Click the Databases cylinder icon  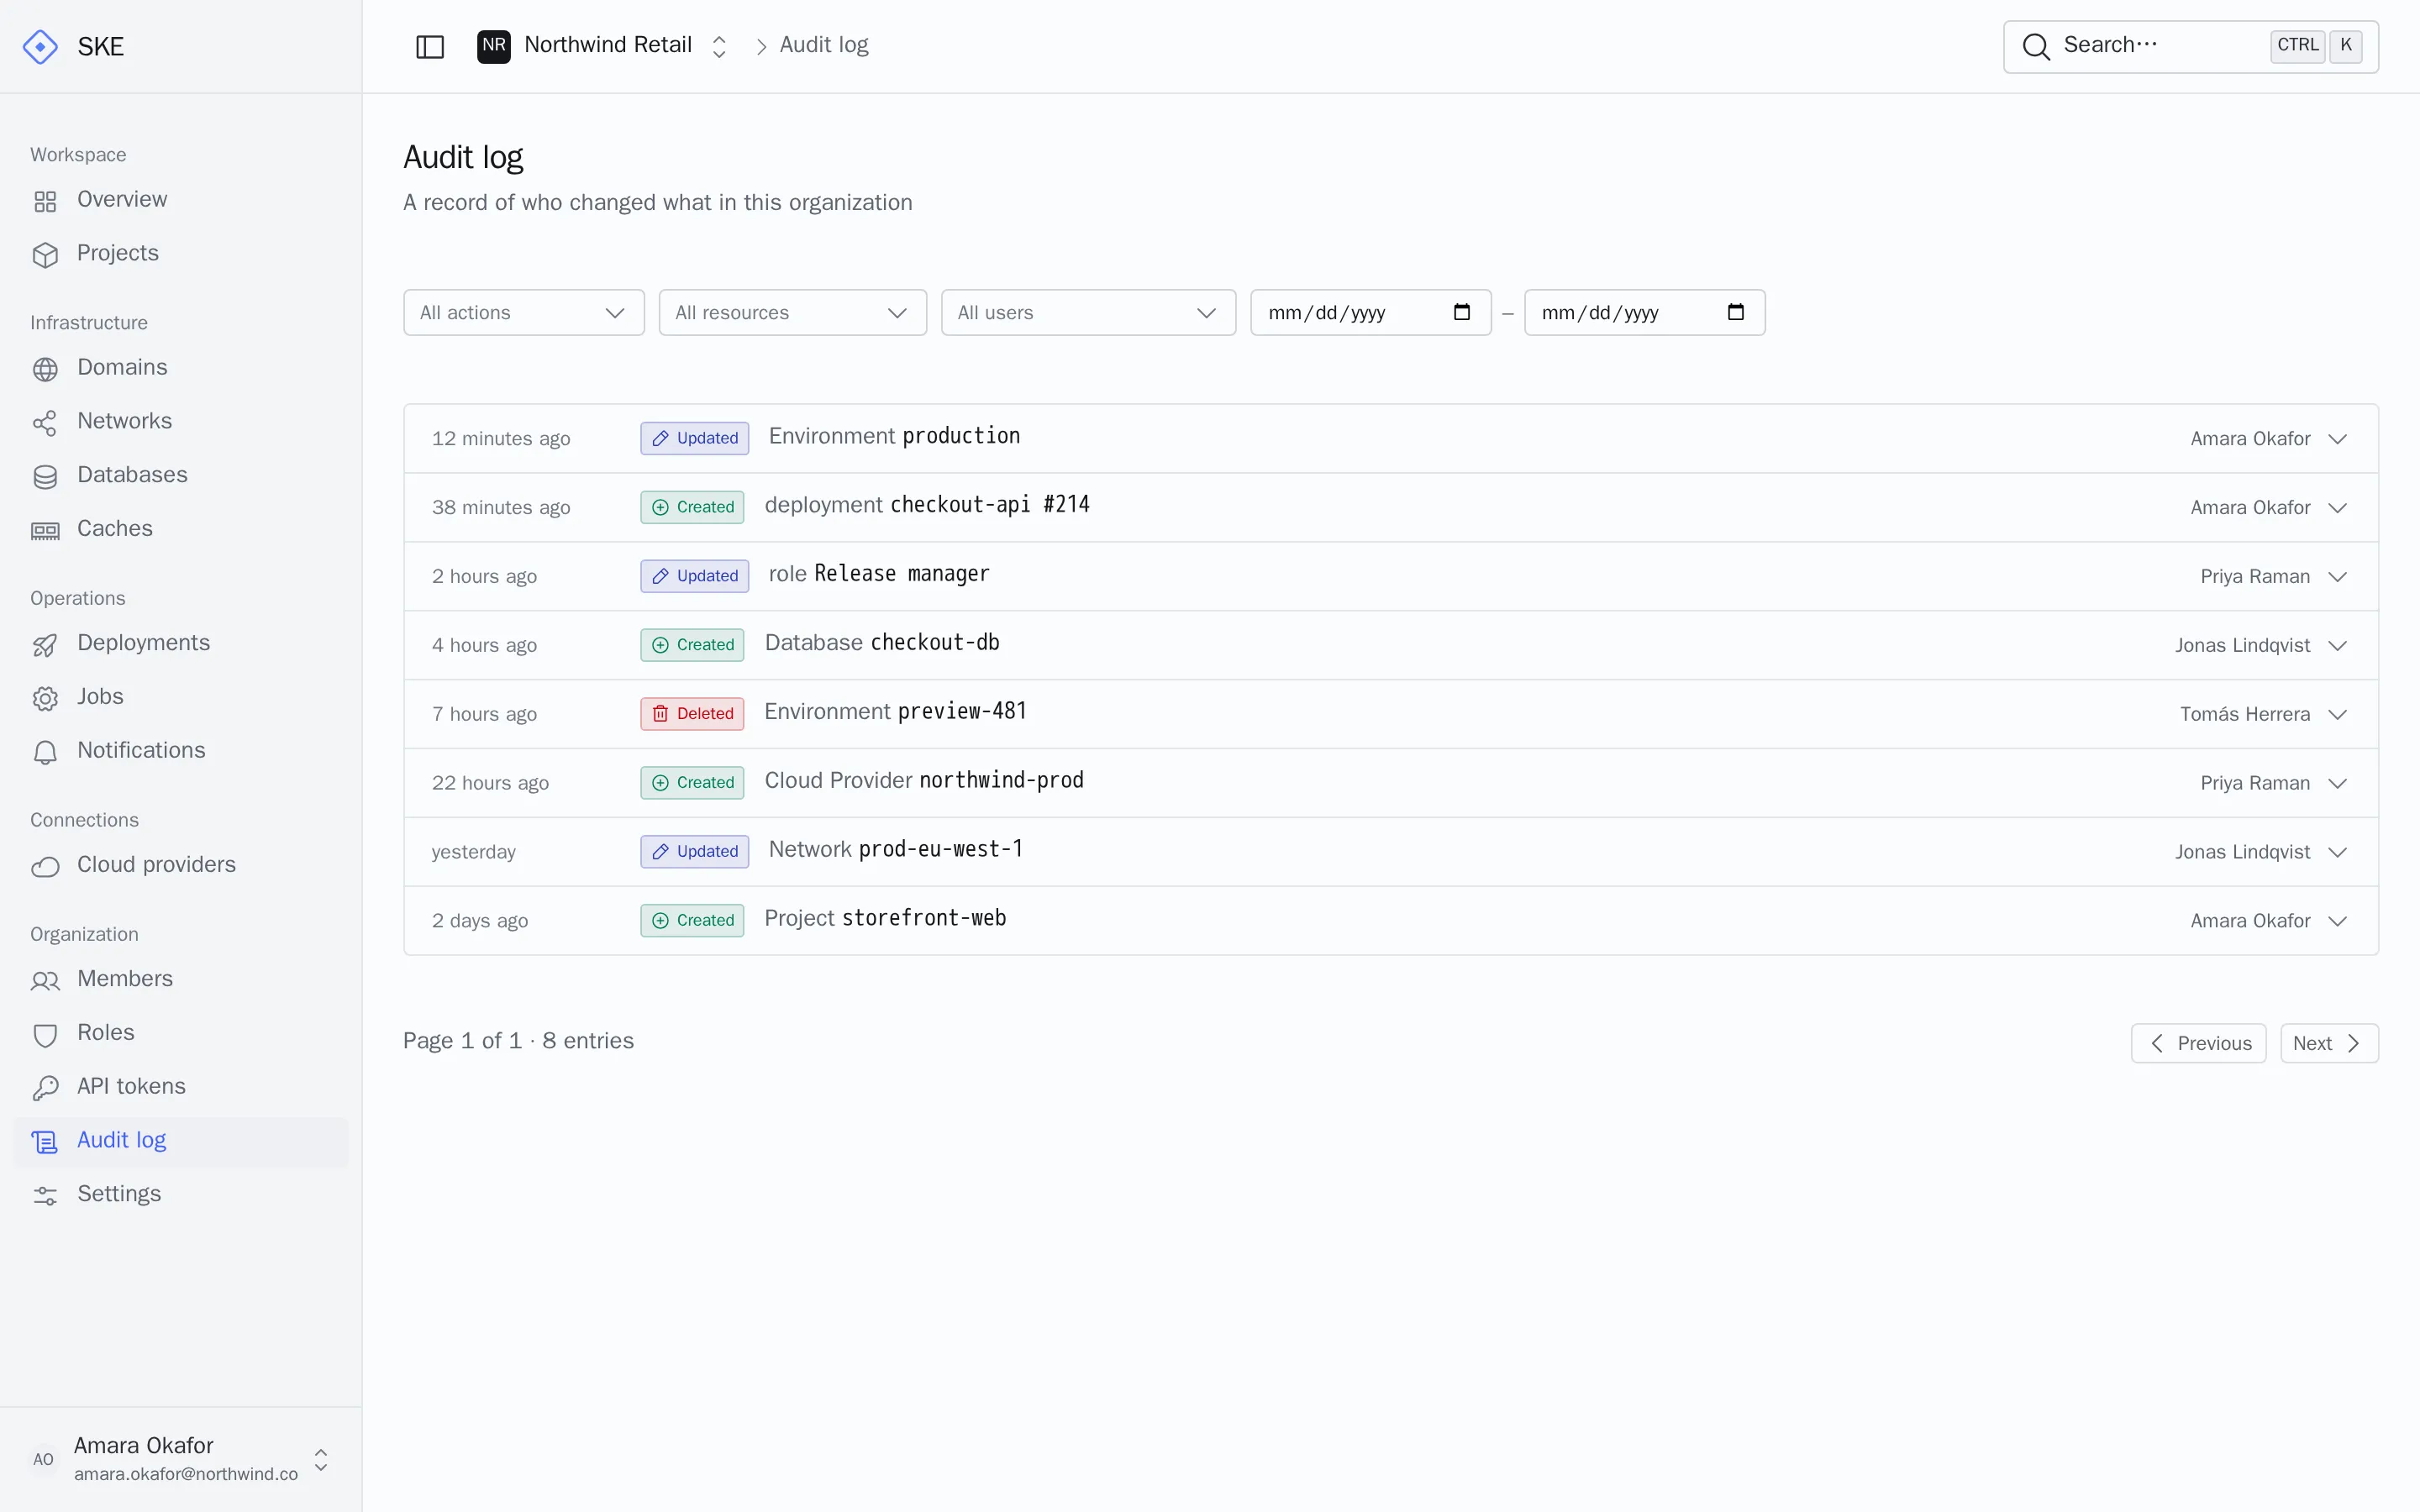coord(45,477)
